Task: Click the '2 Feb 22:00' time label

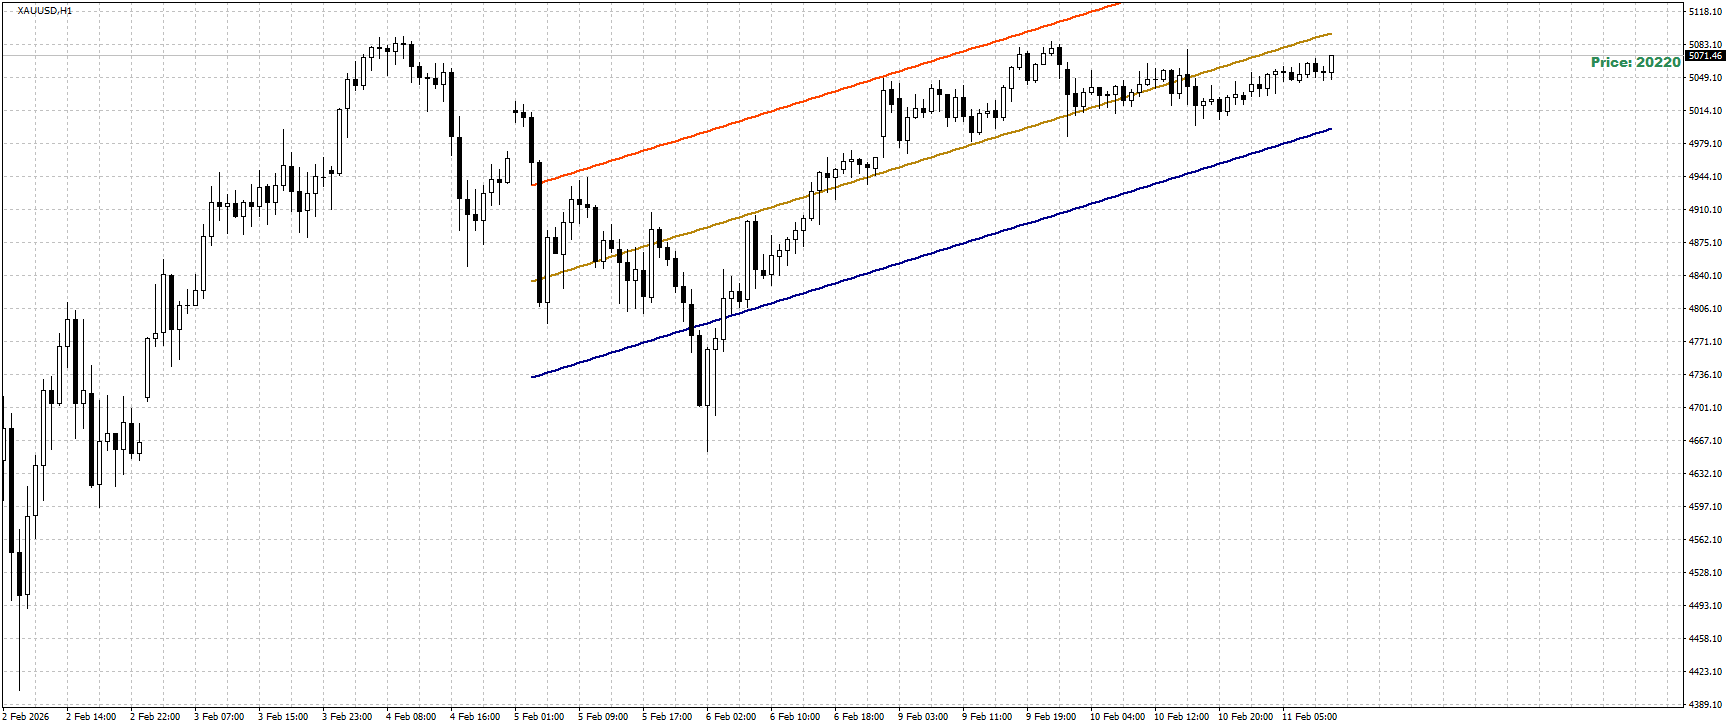Action: click(156, 717)
